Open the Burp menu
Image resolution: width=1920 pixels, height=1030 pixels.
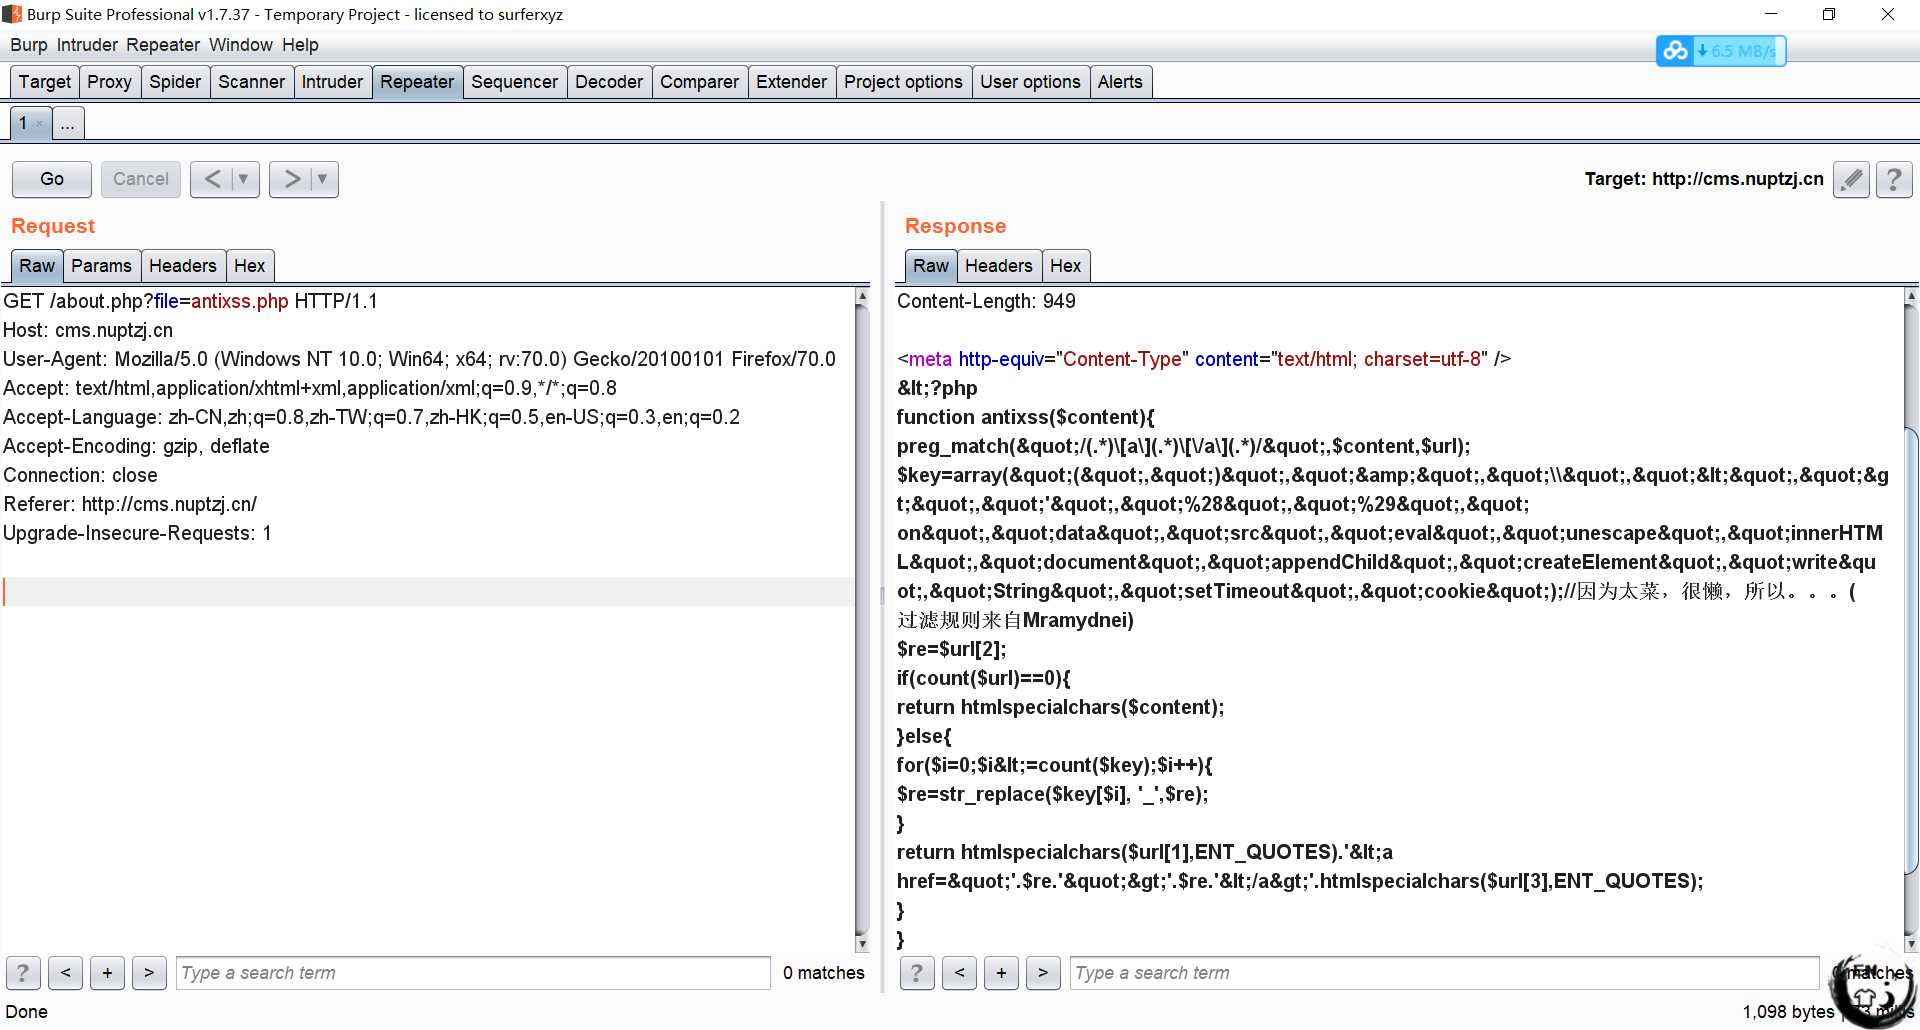(x=29, y=45)
